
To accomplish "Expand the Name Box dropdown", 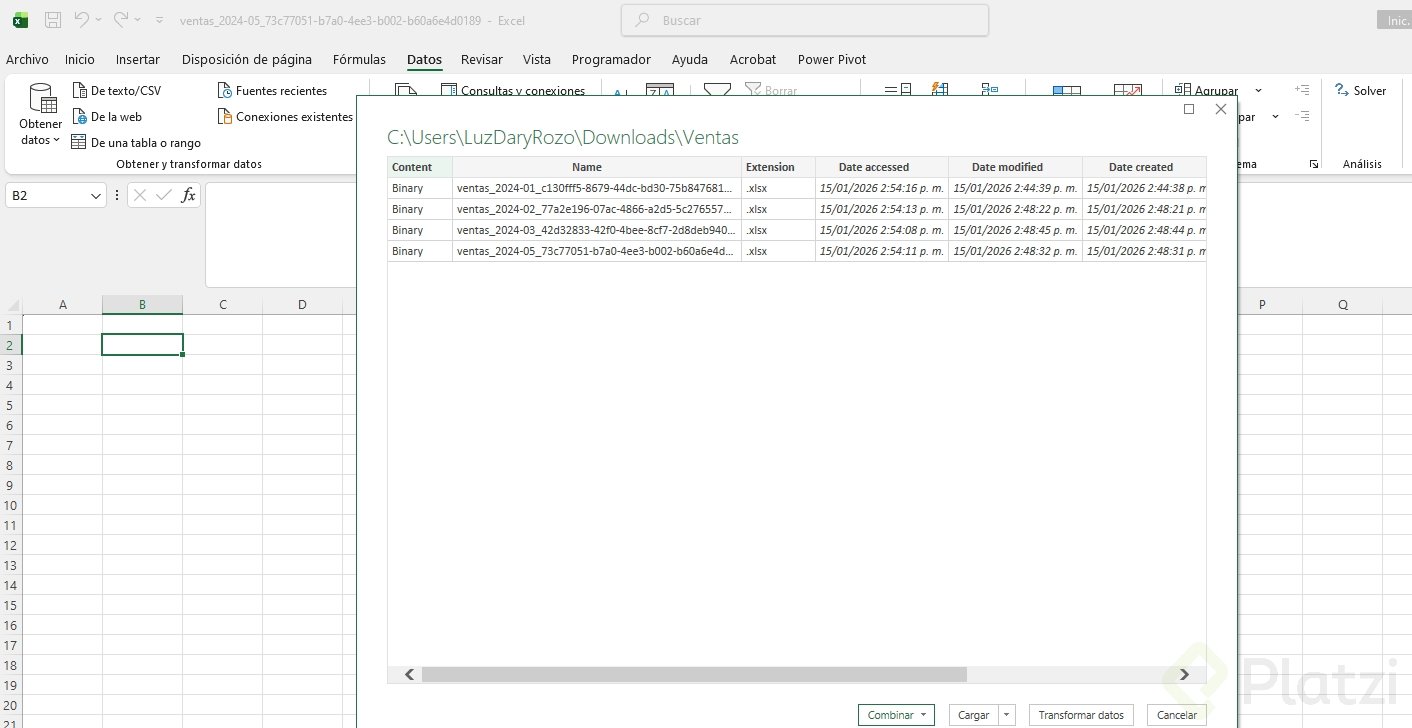I will coord(96,196).
